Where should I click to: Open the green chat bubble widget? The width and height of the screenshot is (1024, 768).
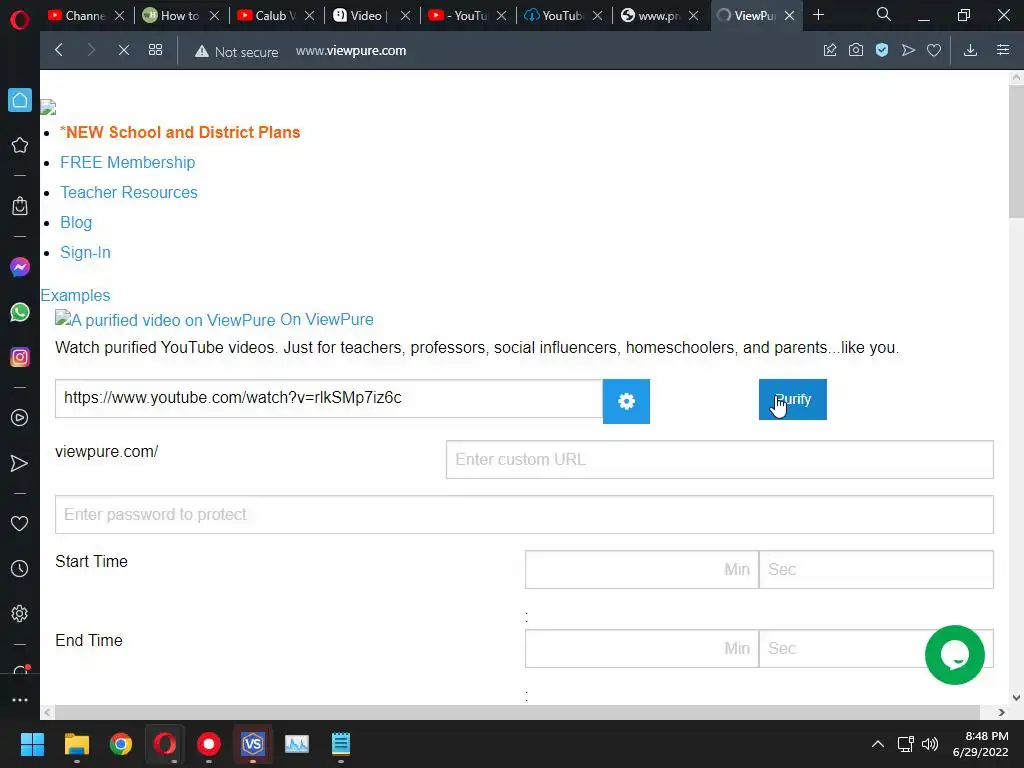click(955, 655)
